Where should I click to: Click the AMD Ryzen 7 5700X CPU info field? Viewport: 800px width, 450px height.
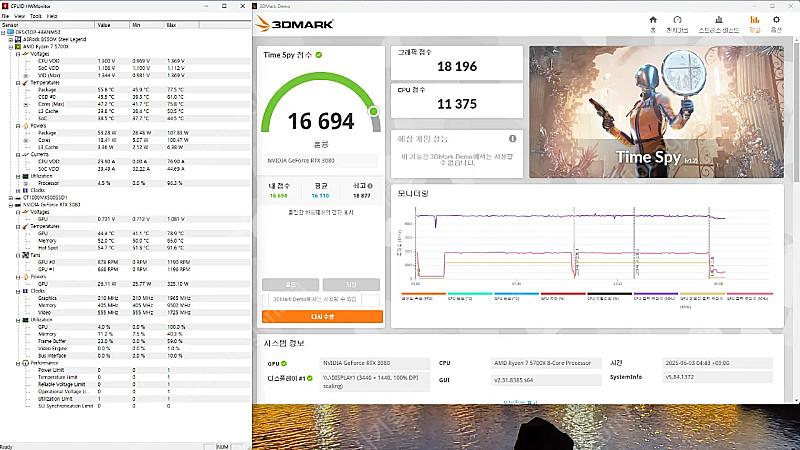point(546,363)
